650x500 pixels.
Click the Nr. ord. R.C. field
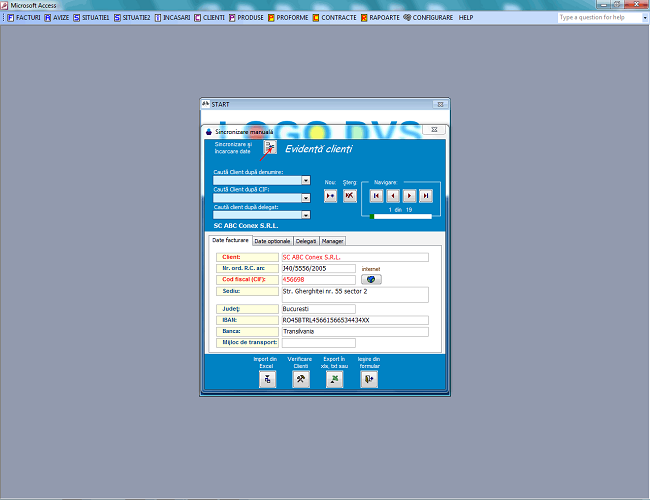pos(318,268)
